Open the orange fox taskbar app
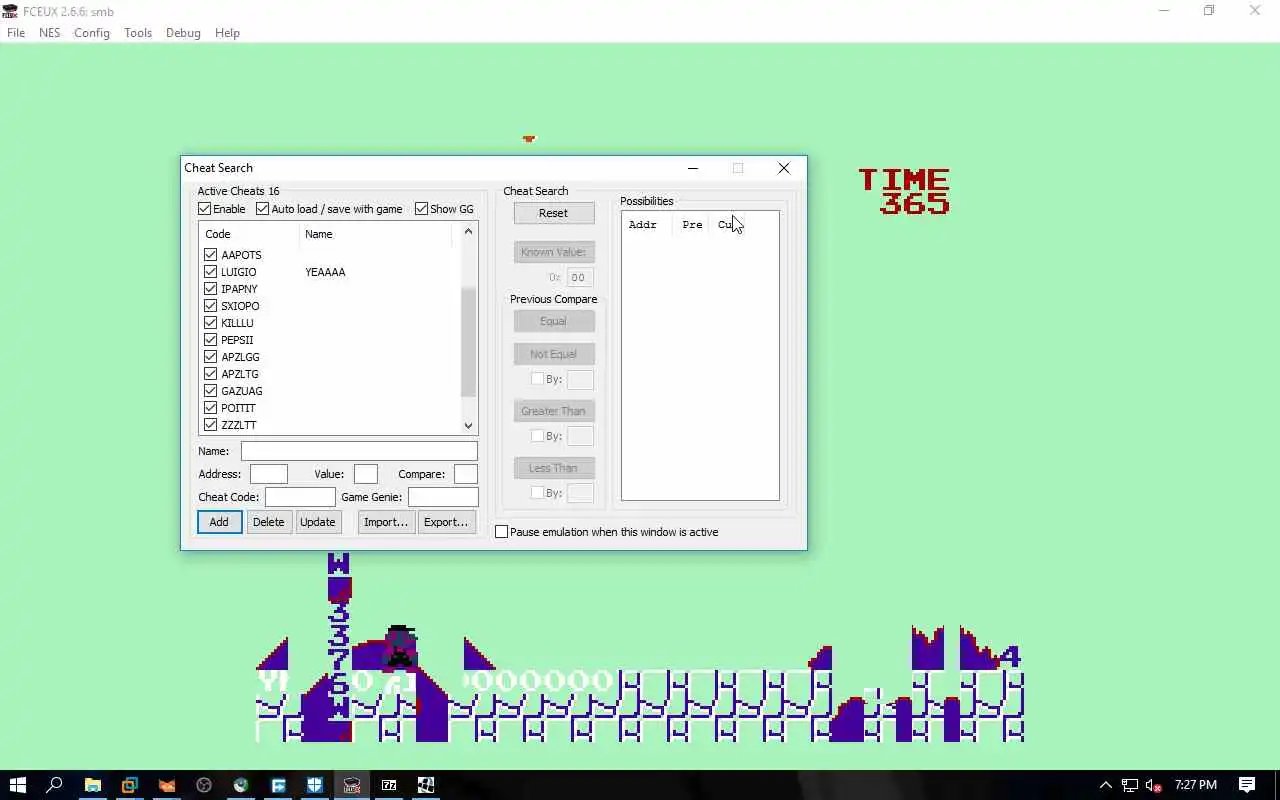Viewport: 1280px width, 800px height. [167, 785]
